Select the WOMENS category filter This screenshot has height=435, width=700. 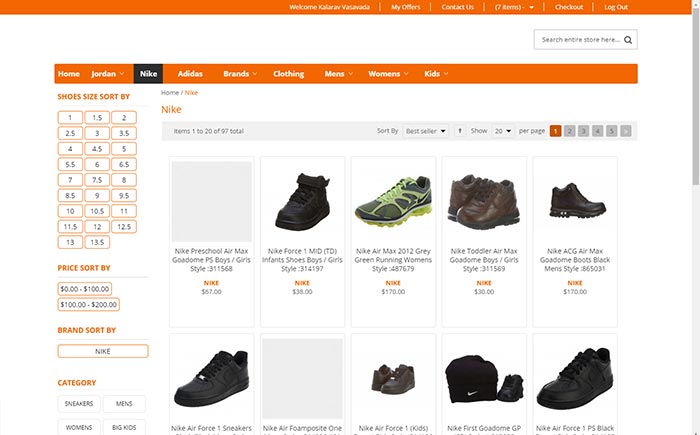(x=79, y=427)
